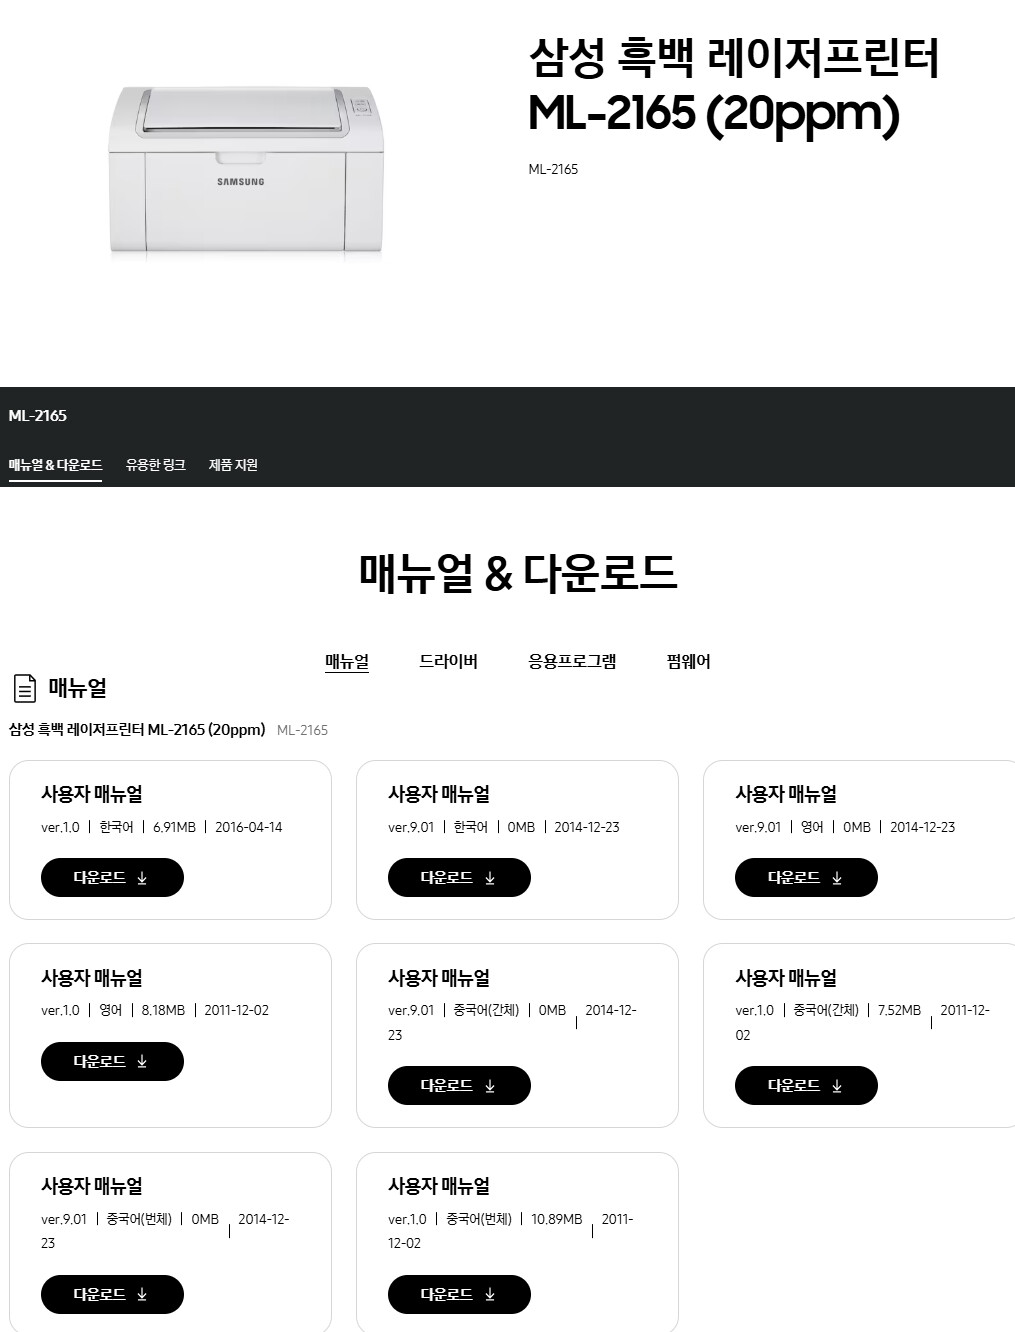Switch to the 드라이버 tab

(x=448, y=661)
